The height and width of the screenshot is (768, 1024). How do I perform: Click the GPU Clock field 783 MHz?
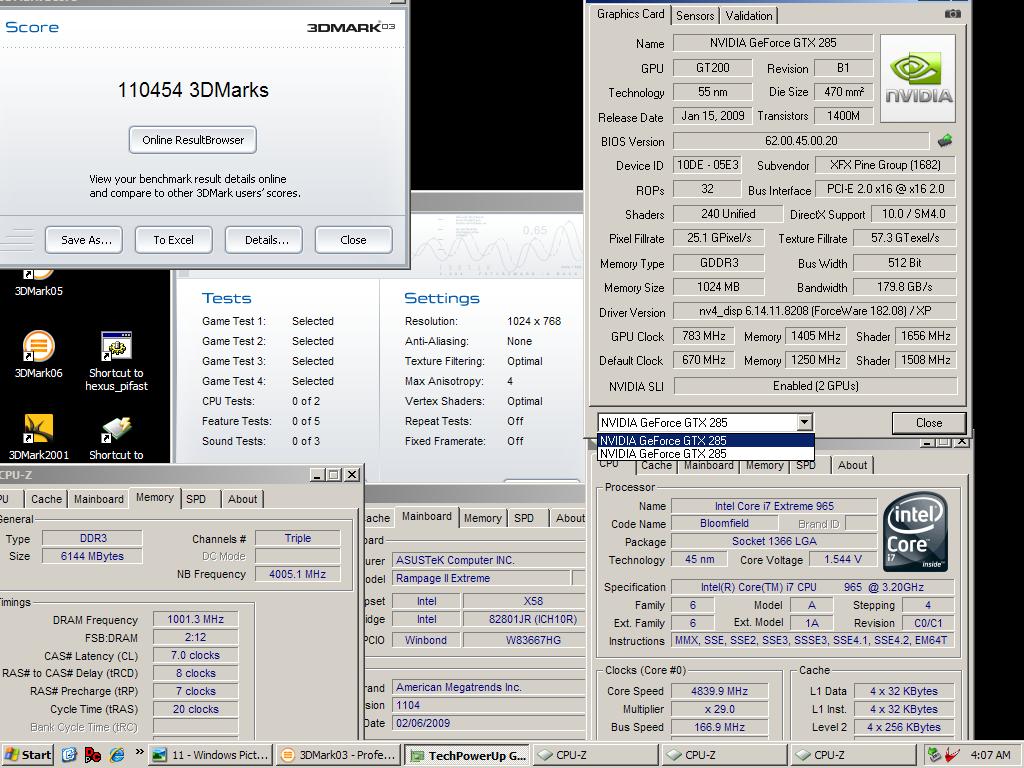[x=704, y=336]
